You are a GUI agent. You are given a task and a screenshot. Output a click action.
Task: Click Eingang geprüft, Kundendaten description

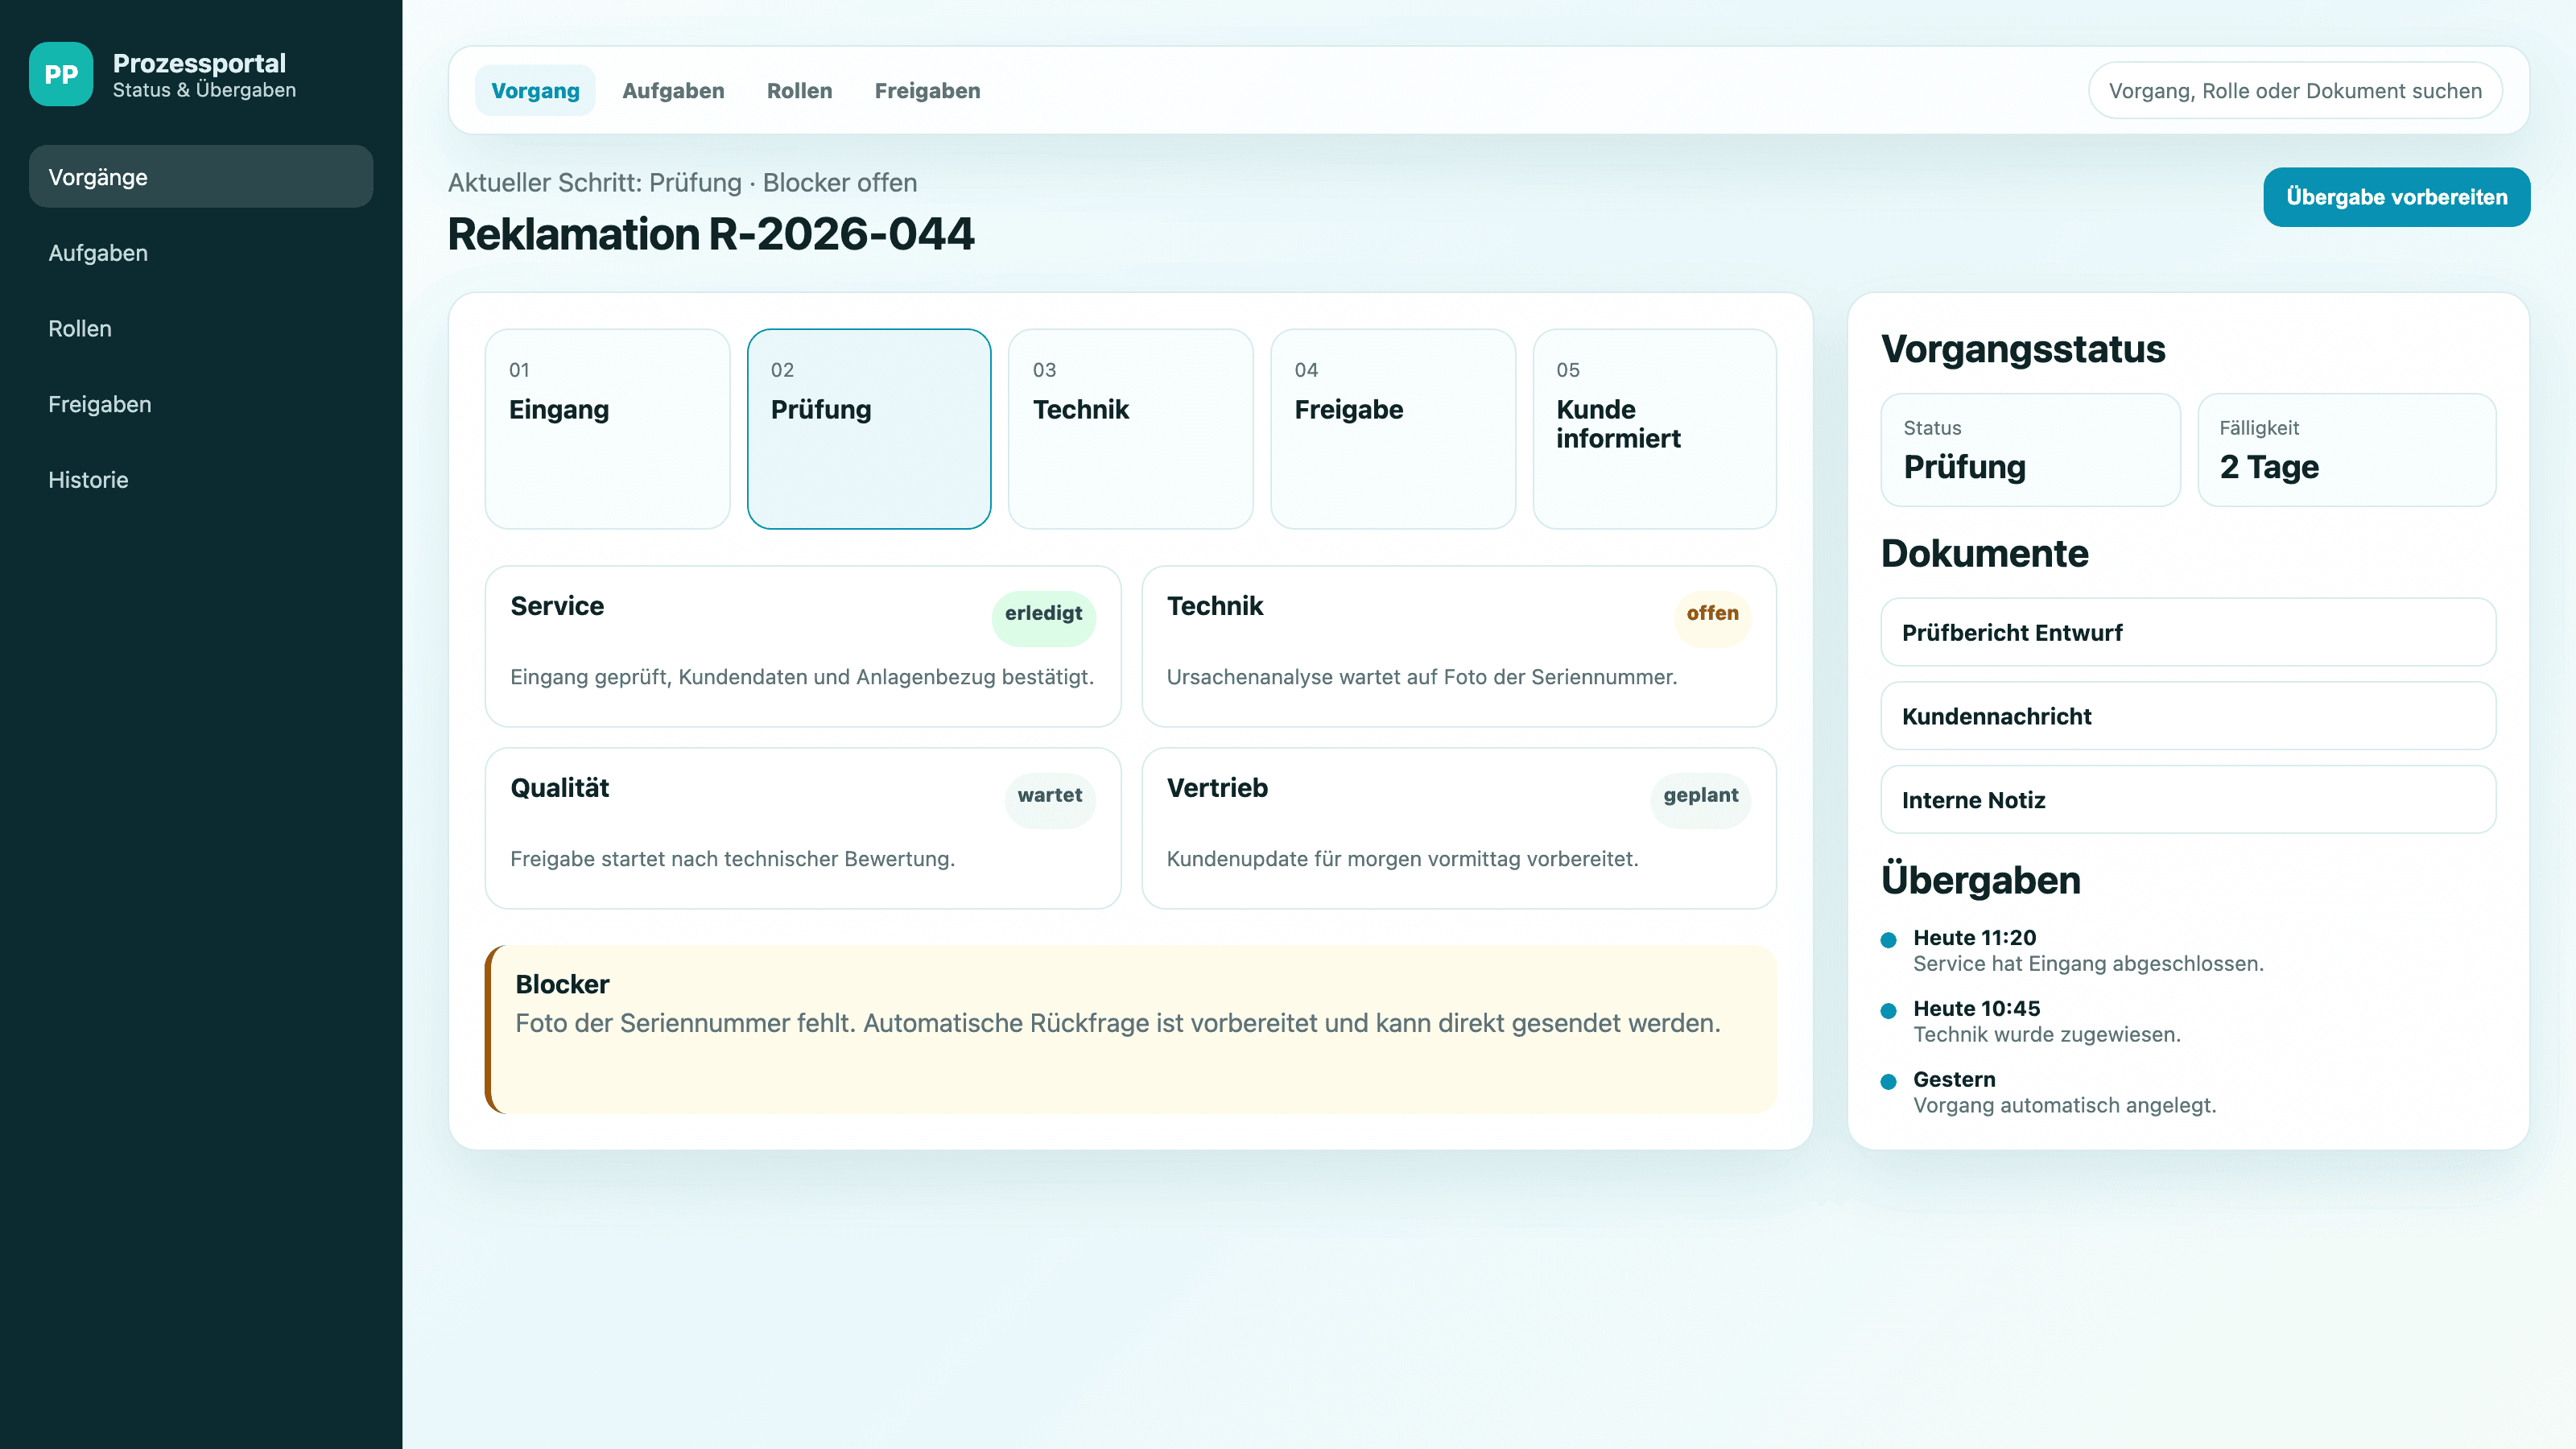tap(802, 677)
